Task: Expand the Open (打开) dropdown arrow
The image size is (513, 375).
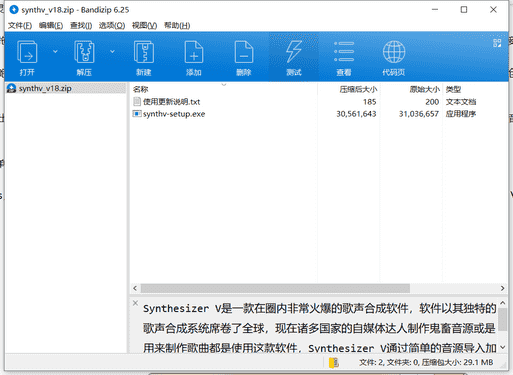Action: pos(55,51)
